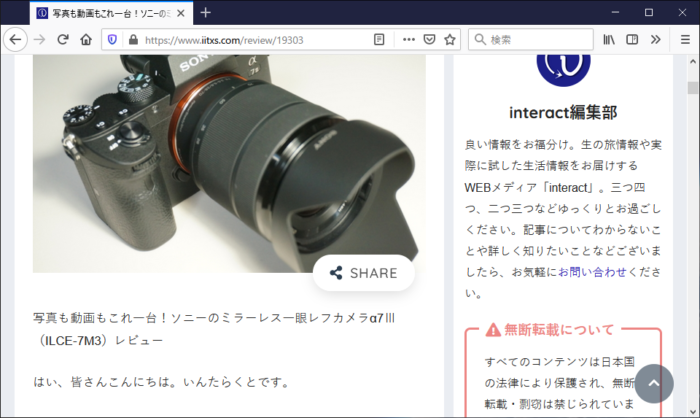This screenshot has width=700, height=418.
Task: Jump to top with round arrow button
Action: (x=654, y=384)
